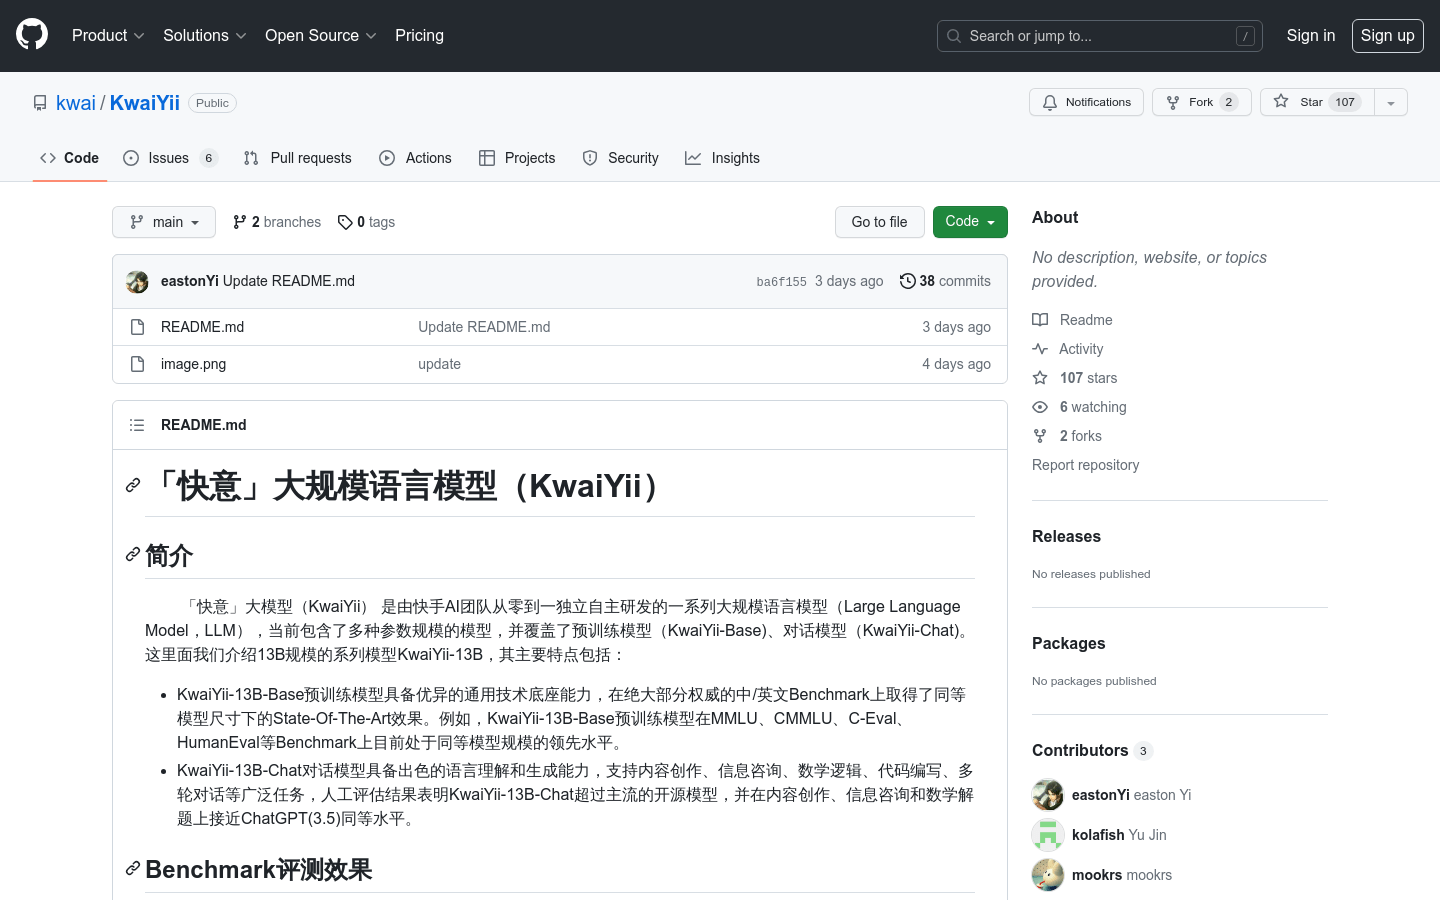Click the star icon next to 107 stars
This screenshot has width=1440, height=900.
coord(1040,378)
